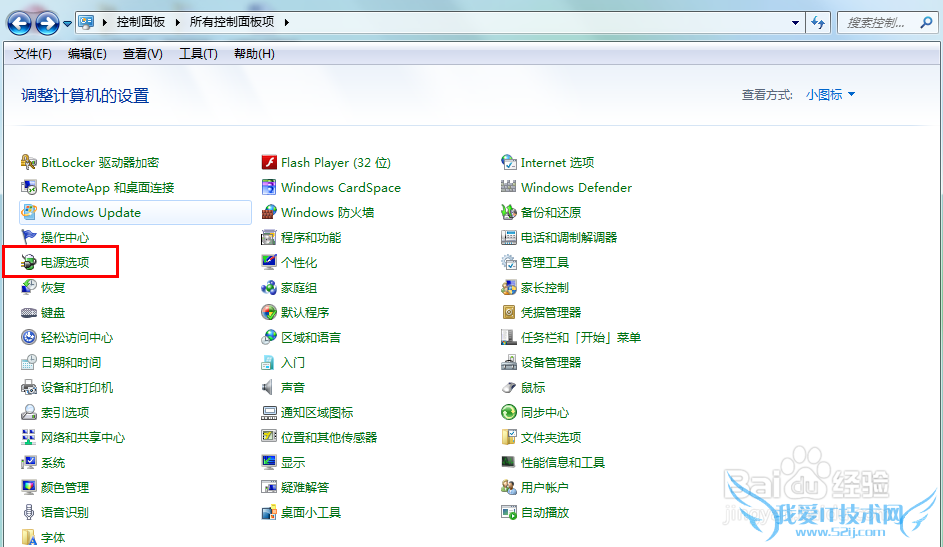The width and height of the screenshot is (943, 547).
Task: Click the 设备管理器 icon
Action: click(x=509, y=362)
